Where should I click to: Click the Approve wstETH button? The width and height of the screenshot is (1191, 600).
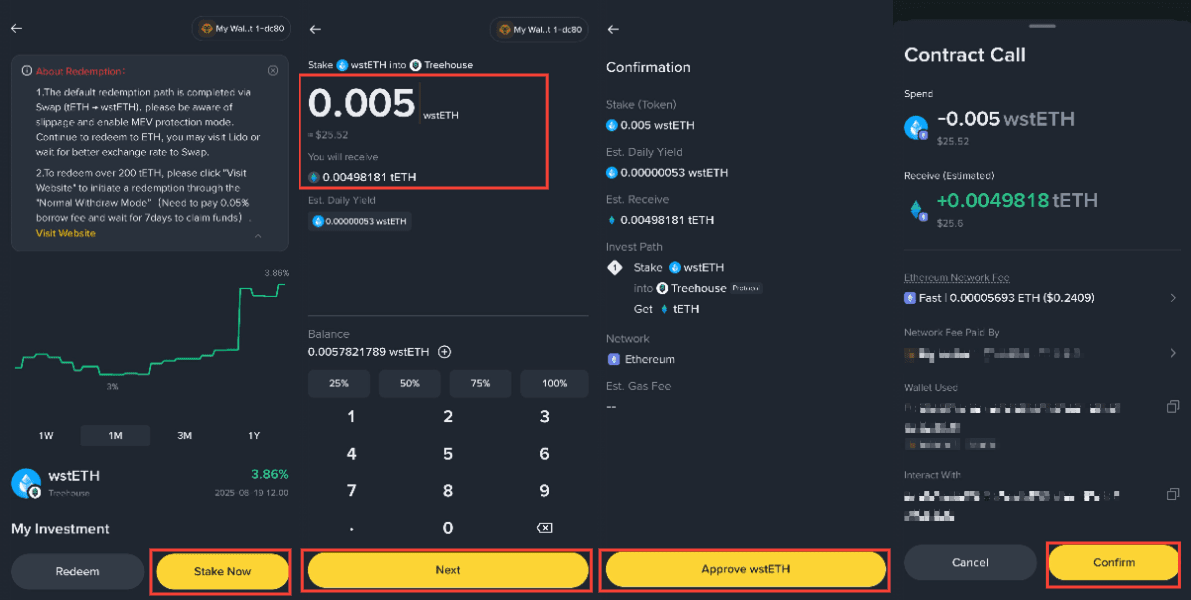click(746, 569)
